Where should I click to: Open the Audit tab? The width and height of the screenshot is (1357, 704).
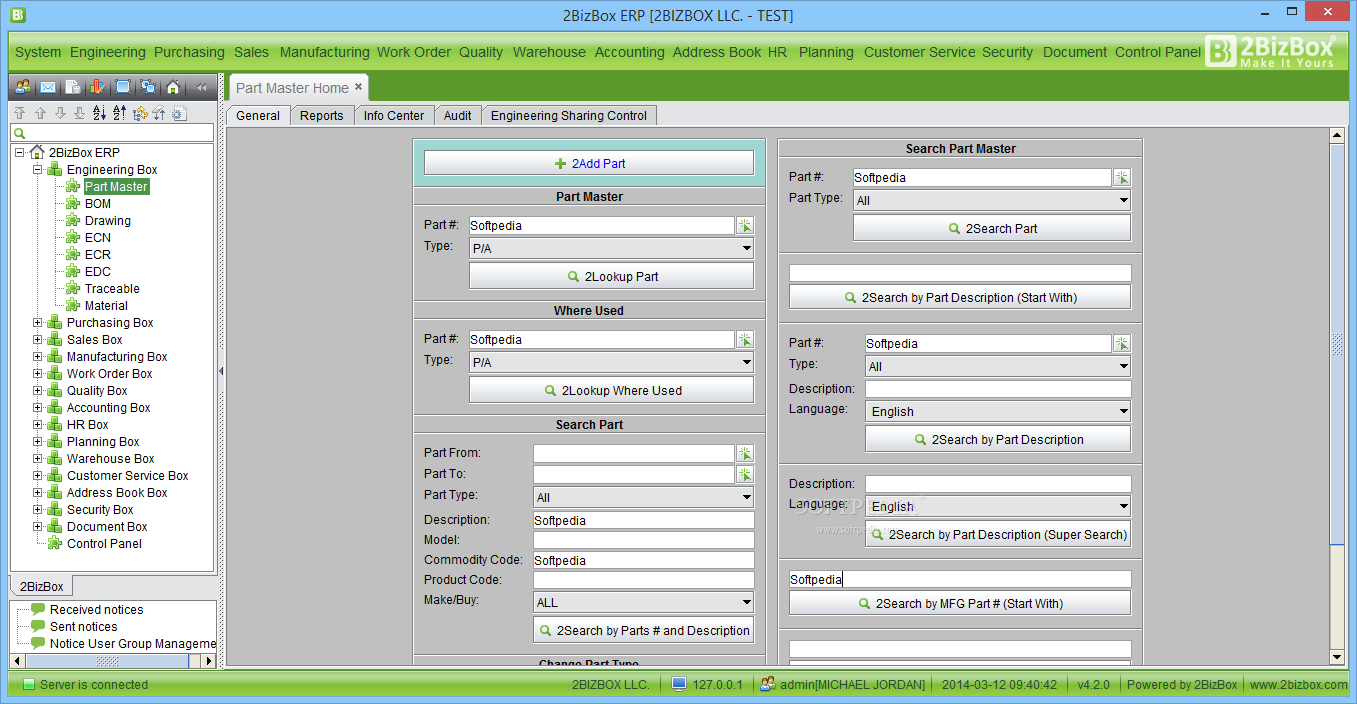coord(458,116)
